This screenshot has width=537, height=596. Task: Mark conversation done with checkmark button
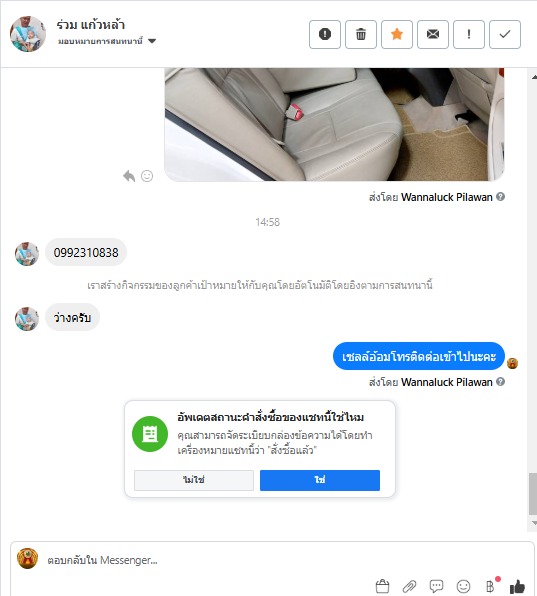(x=505, y=34)
